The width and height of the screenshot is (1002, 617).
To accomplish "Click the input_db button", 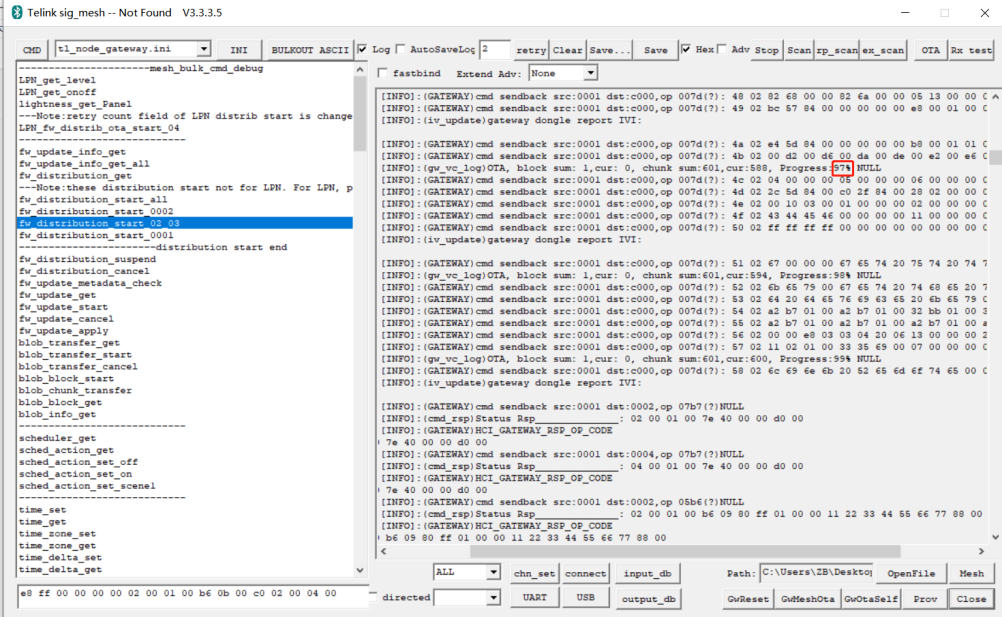I will pyautogui.click(x=647, y=574).
